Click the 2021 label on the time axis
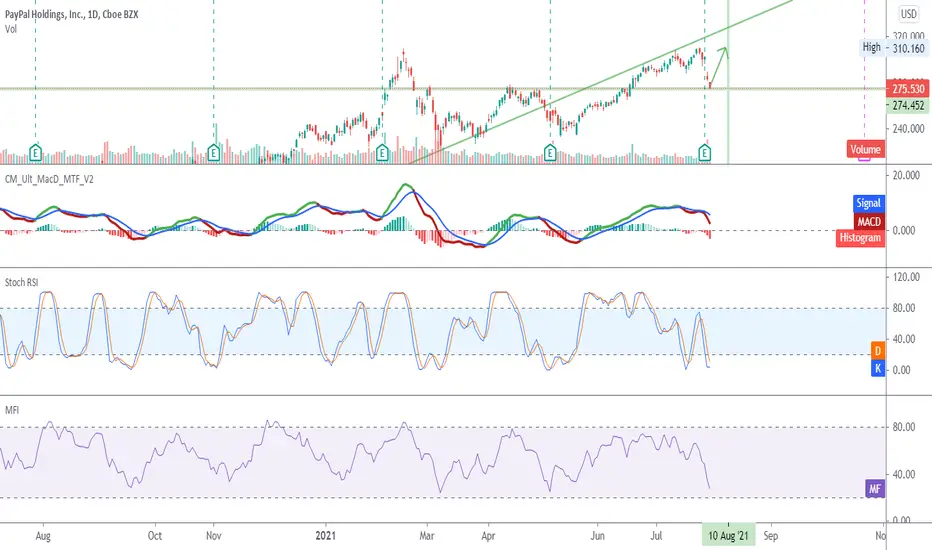The image size is (932, 550). pos(325,536)
